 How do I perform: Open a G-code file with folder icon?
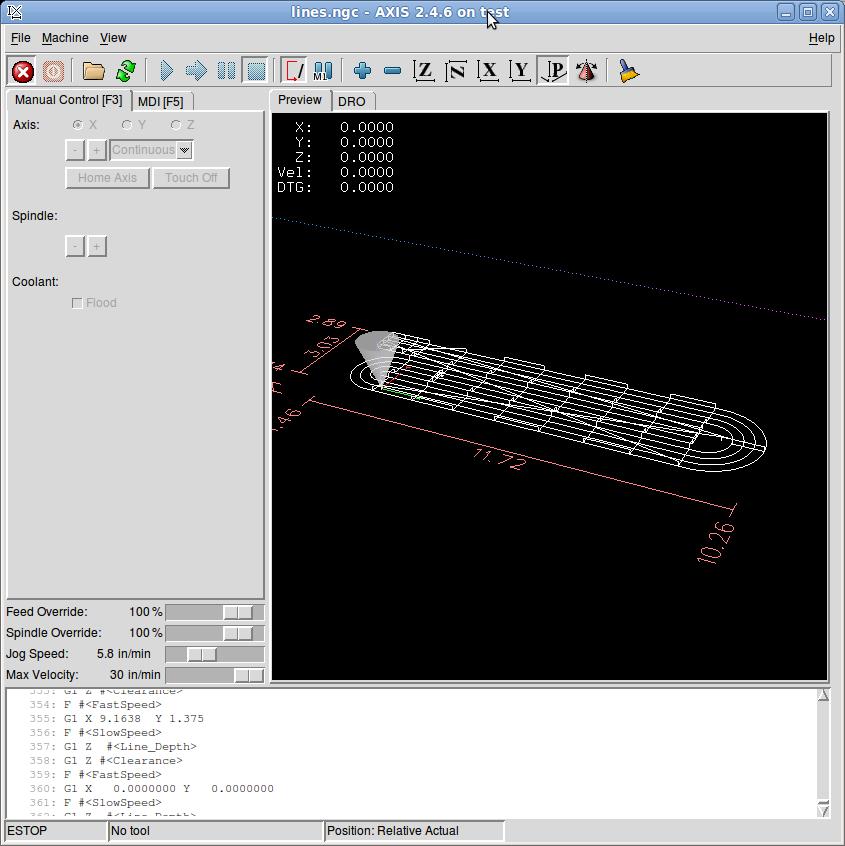click(x=94, y=71)
